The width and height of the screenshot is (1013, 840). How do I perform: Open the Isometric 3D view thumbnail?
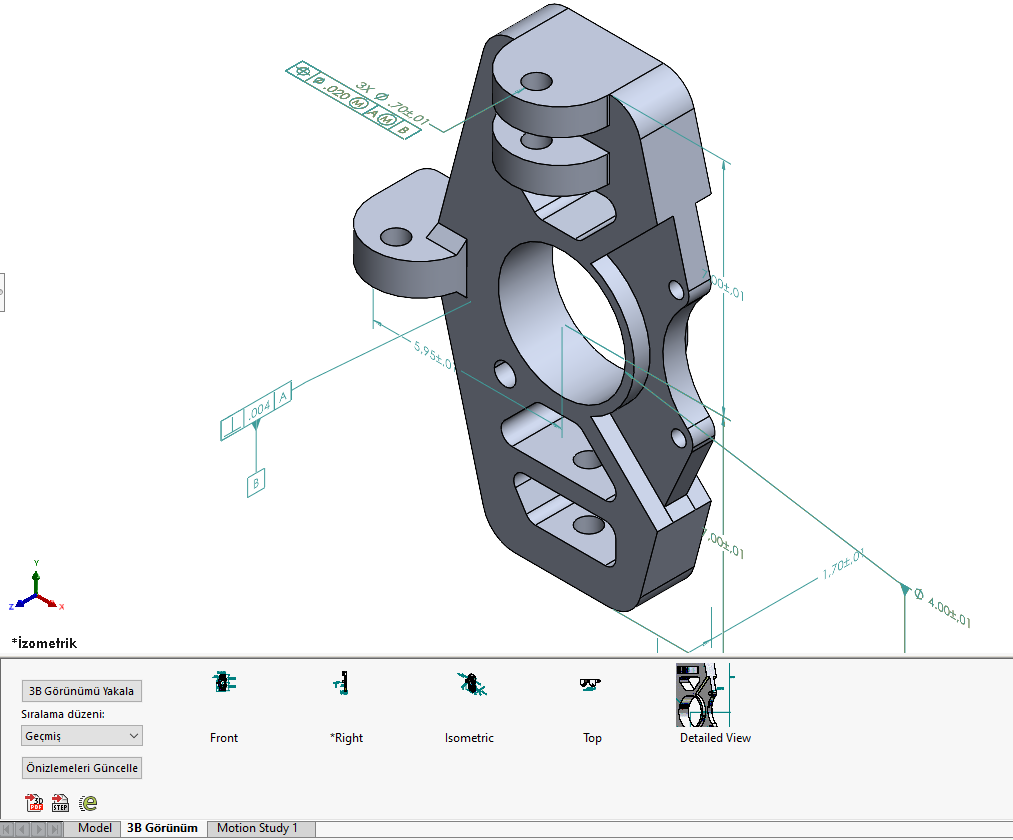[x=469, y=684]
